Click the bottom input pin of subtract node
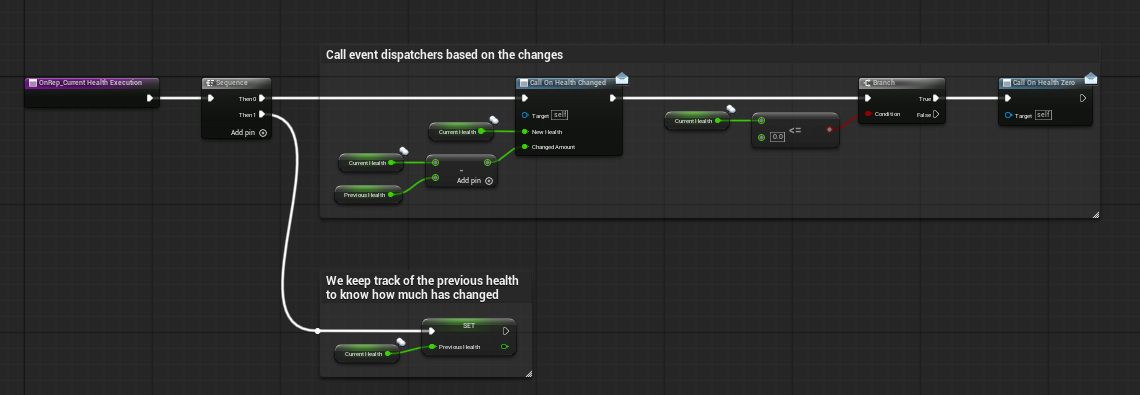Image resolution: width=1140 pixels, height=395 pixels. pos(435,177)
